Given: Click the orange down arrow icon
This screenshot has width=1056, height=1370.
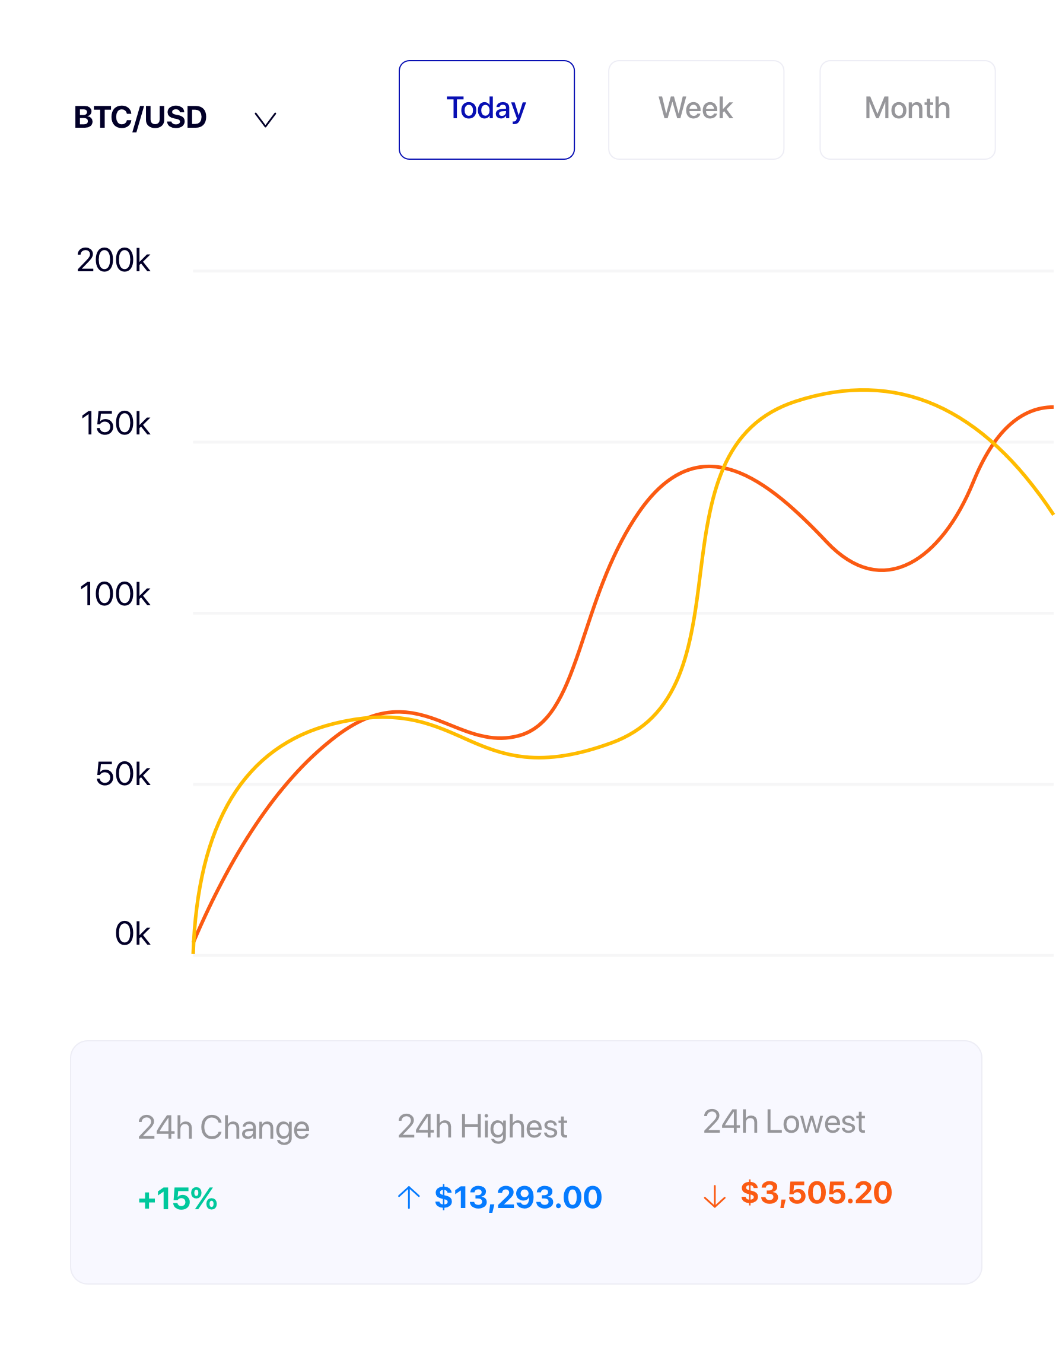Looking at the screenshot, I should click(714, 1196).
